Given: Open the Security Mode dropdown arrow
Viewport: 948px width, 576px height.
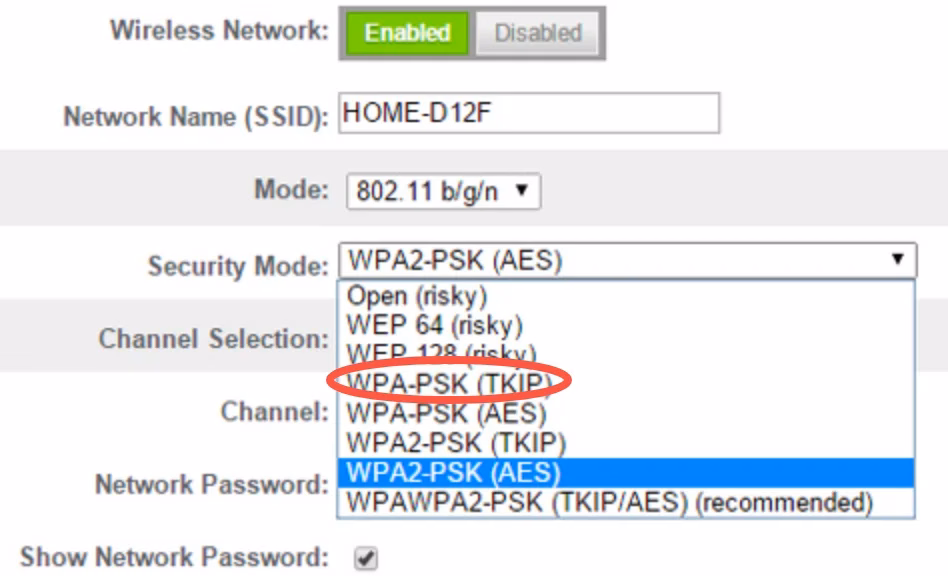Looking at the screenshot, I should (x=898, y=263).
